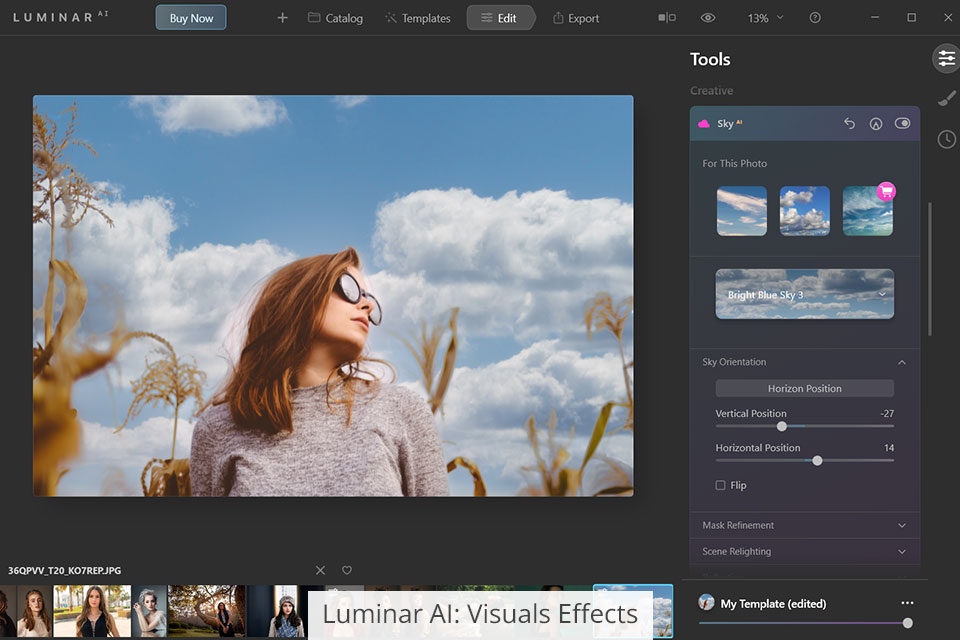The image size is (960, 640).
Task: Click the Vertical Position value -27
Action: [x=887, y=413]
